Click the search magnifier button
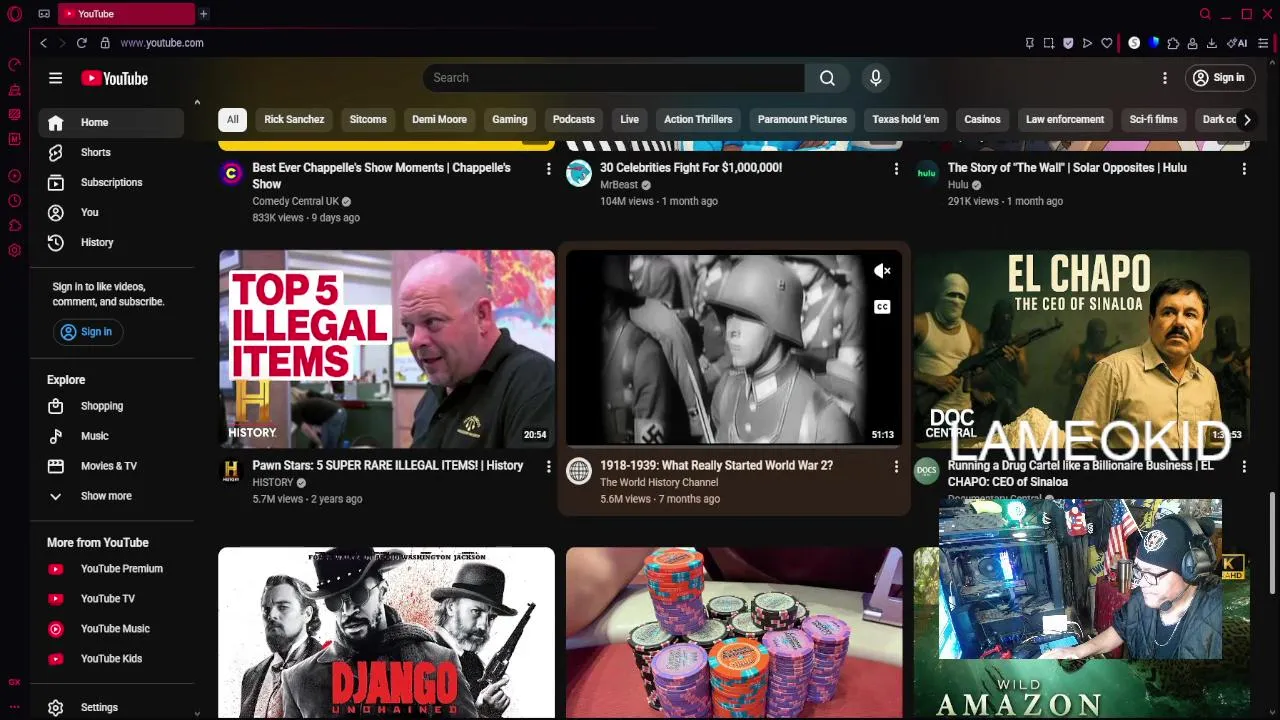 click(x=827, y=78)
